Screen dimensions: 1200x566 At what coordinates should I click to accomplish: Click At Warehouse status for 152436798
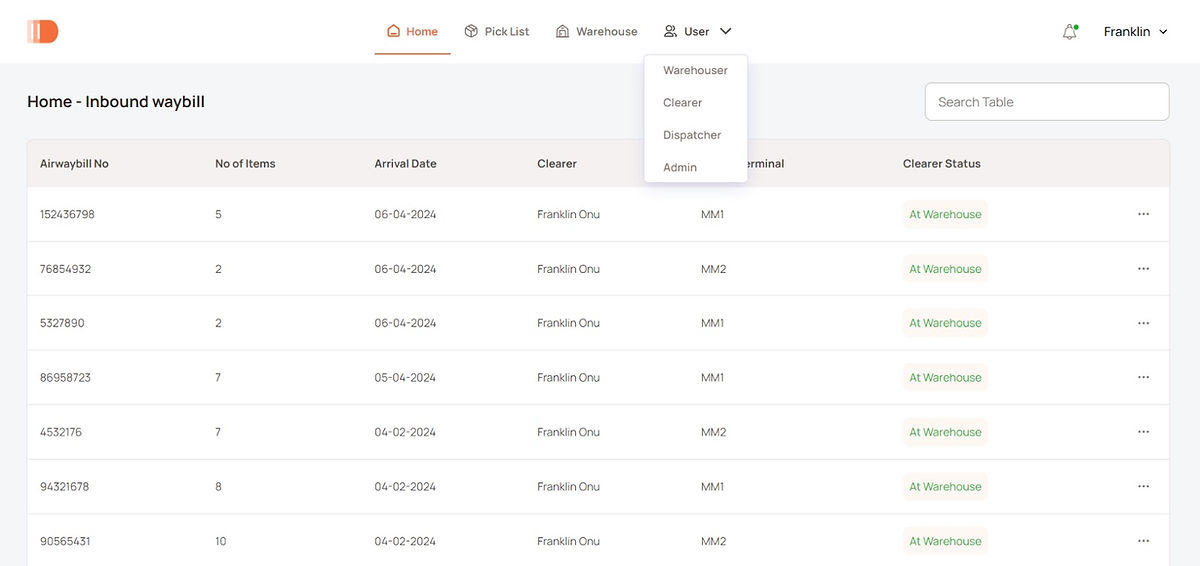tap(945, 214)
